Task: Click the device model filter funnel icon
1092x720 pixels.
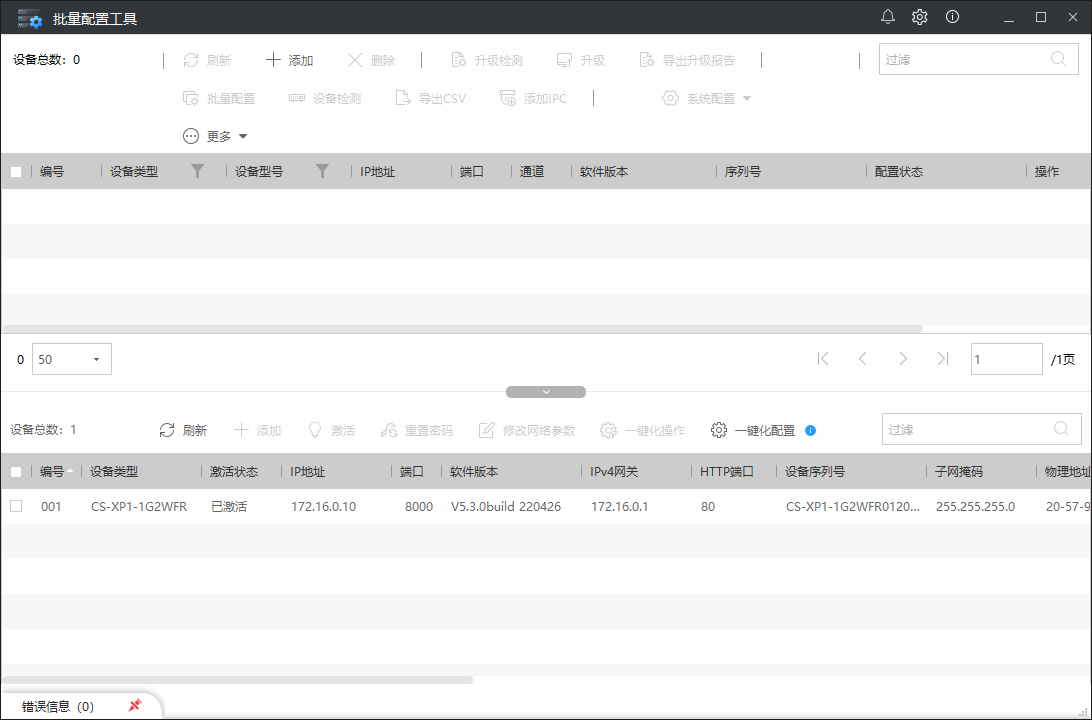Action: (322, 171)
